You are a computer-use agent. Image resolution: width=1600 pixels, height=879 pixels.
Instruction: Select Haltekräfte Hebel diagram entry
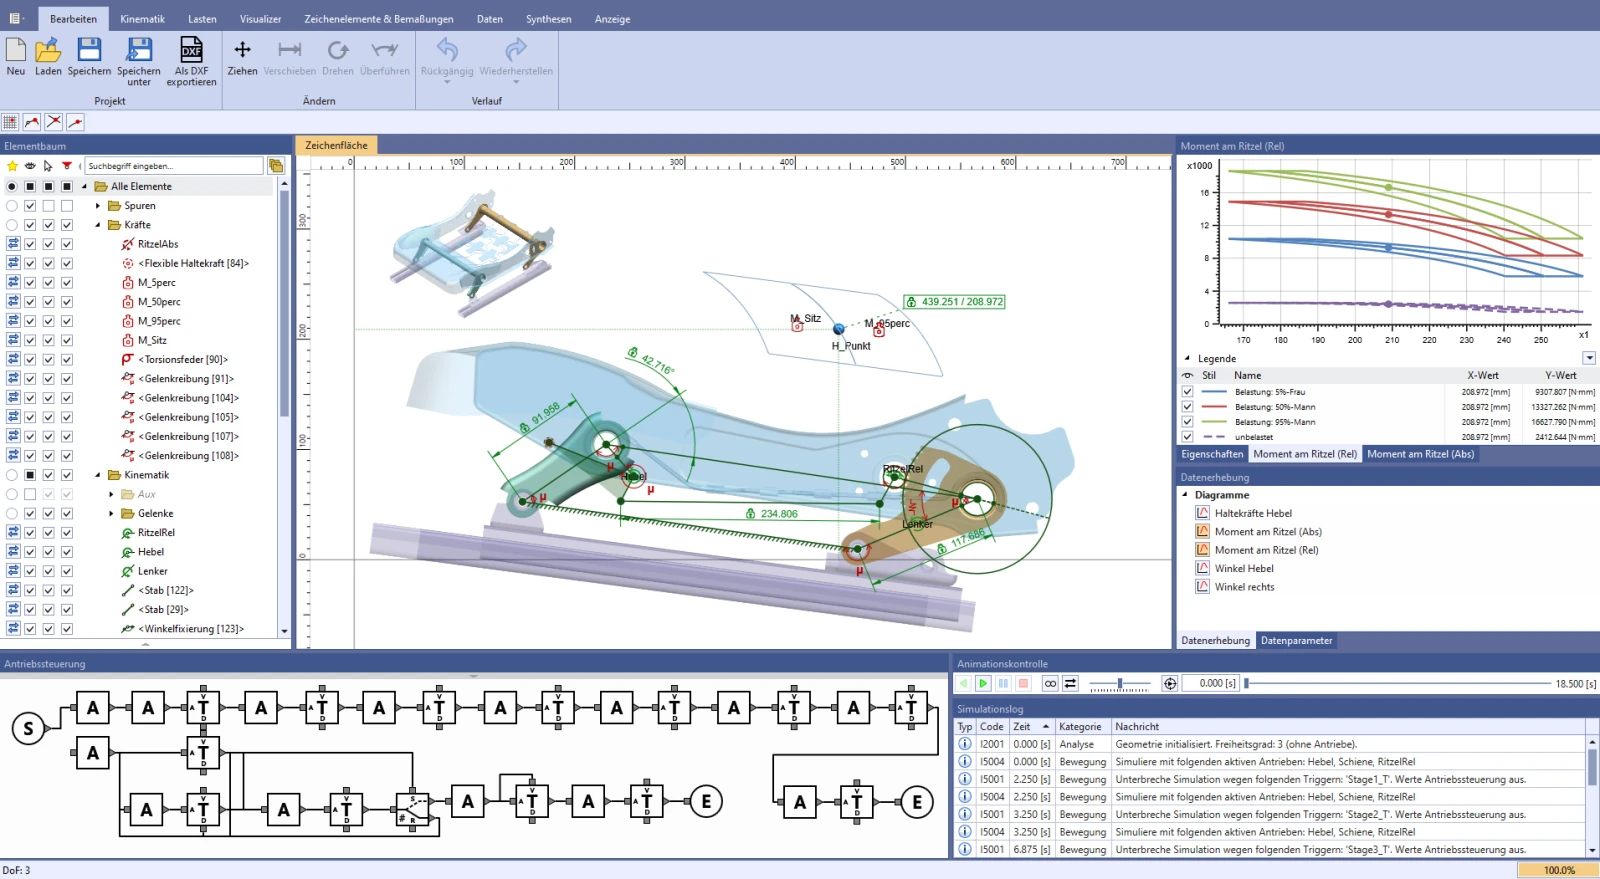click(1253, 513)
